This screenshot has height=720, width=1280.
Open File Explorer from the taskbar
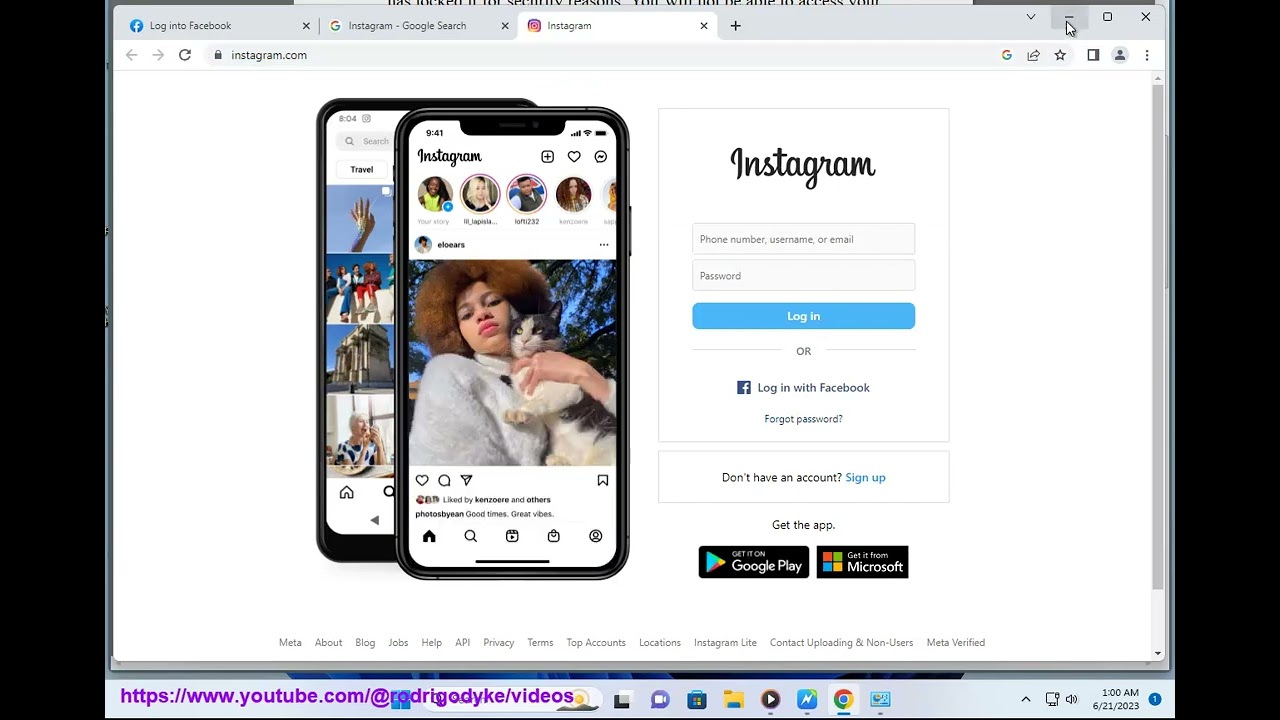tap(733, 700)
